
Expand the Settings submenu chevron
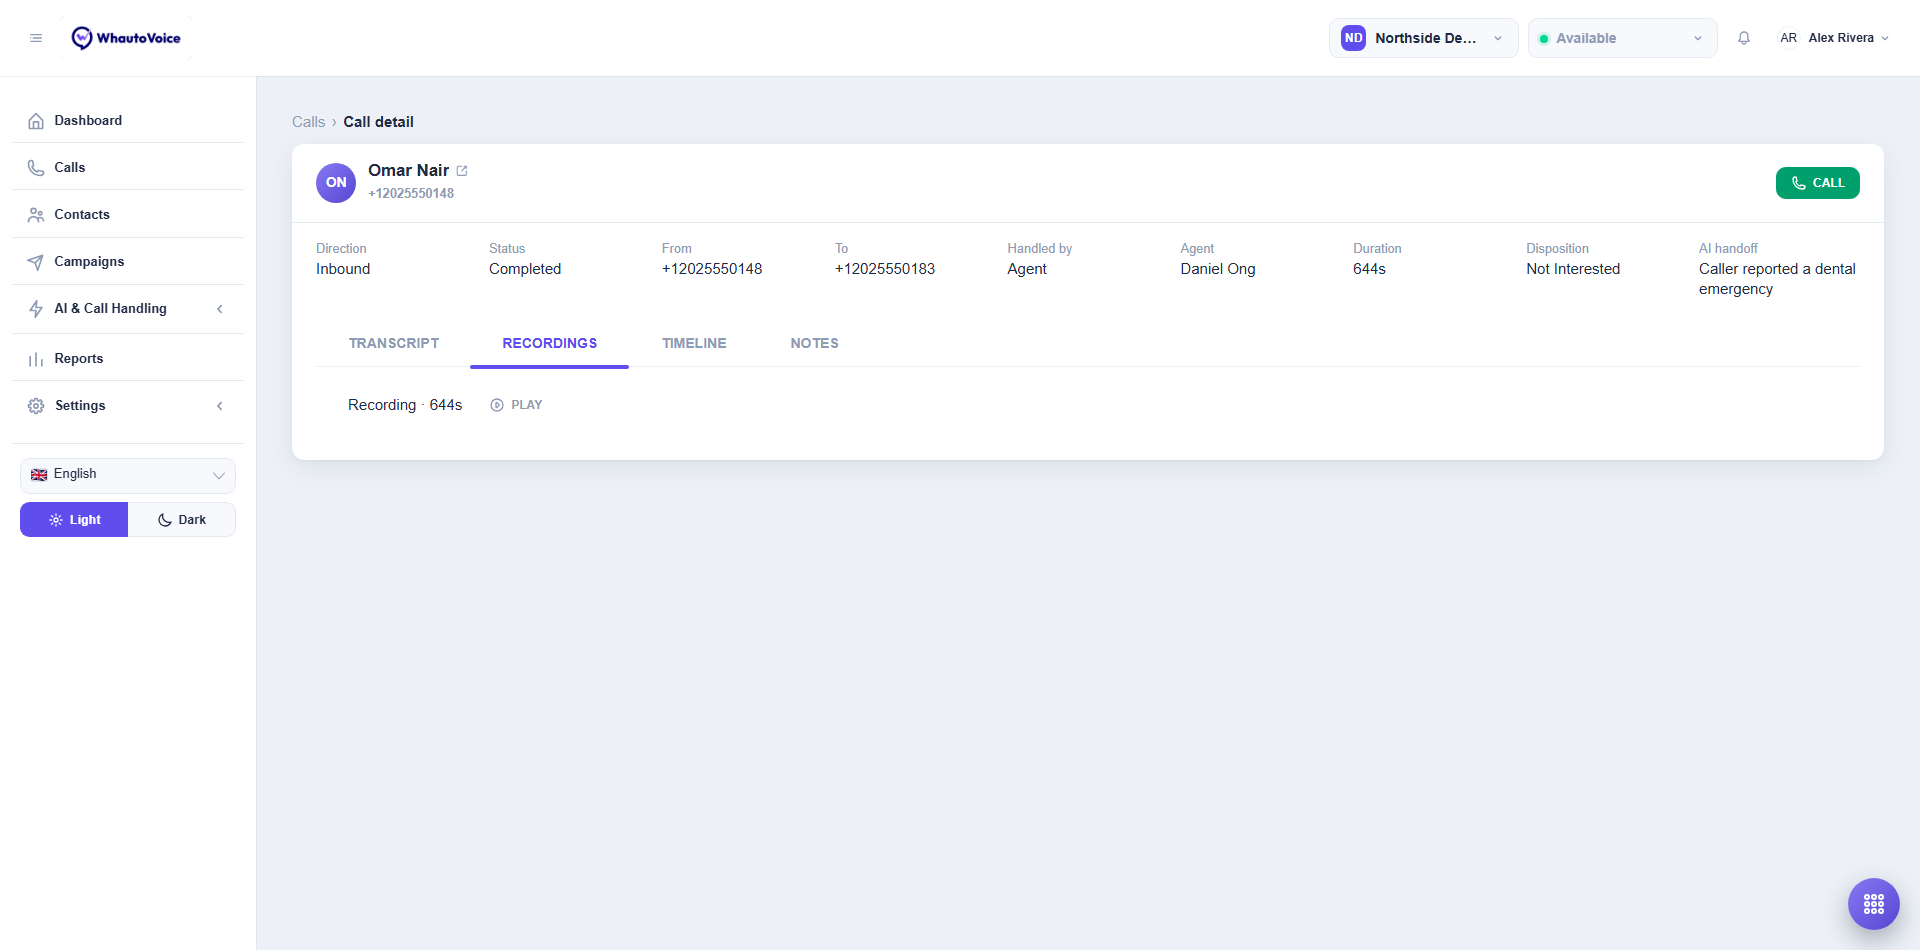tap(220, 406)
